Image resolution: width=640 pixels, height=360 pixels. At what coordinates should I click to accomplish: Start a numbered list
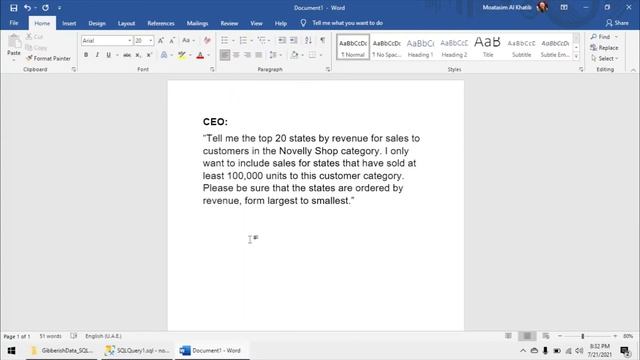[243, 40]
